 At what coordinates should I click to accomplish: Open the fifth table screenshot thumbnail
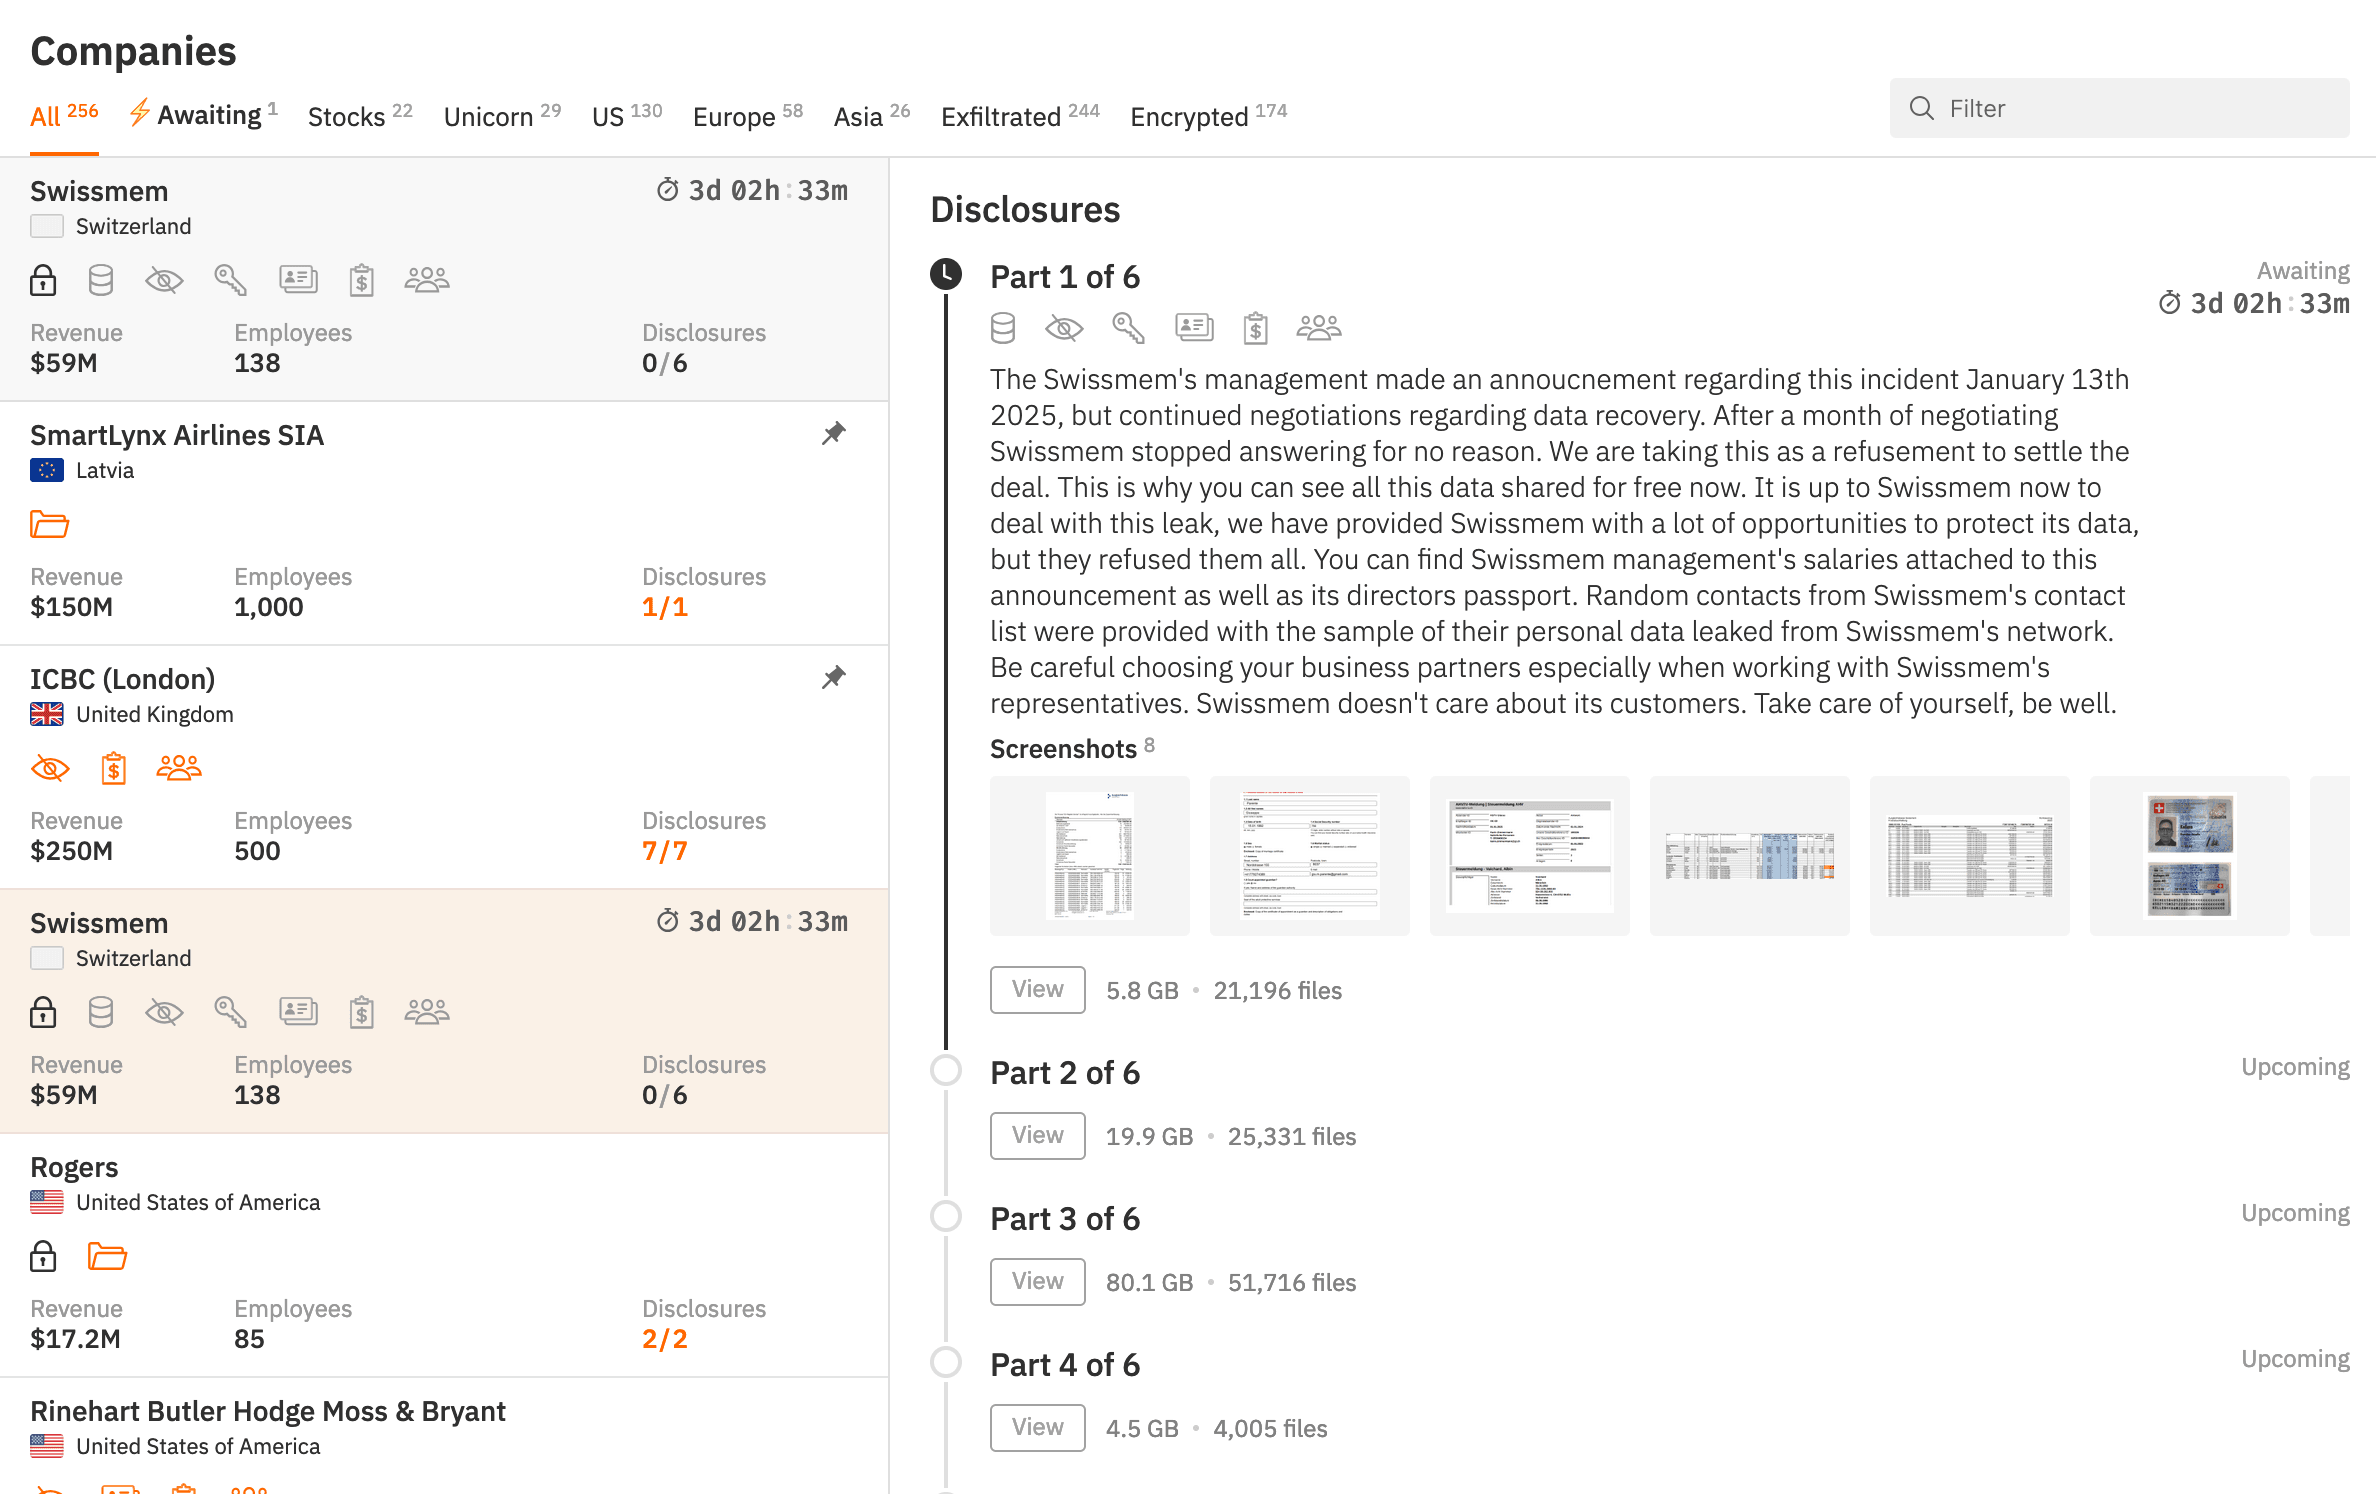1970,856
